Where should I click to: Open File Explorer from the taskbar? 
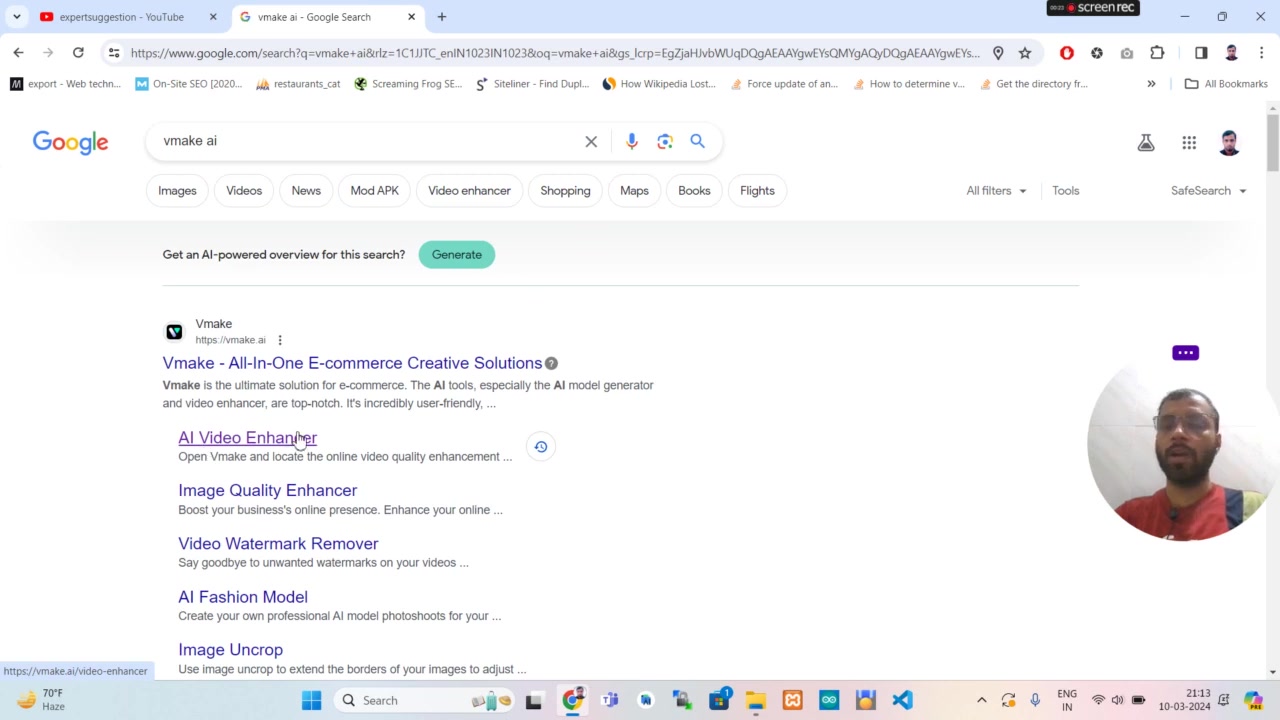(756, 700)
